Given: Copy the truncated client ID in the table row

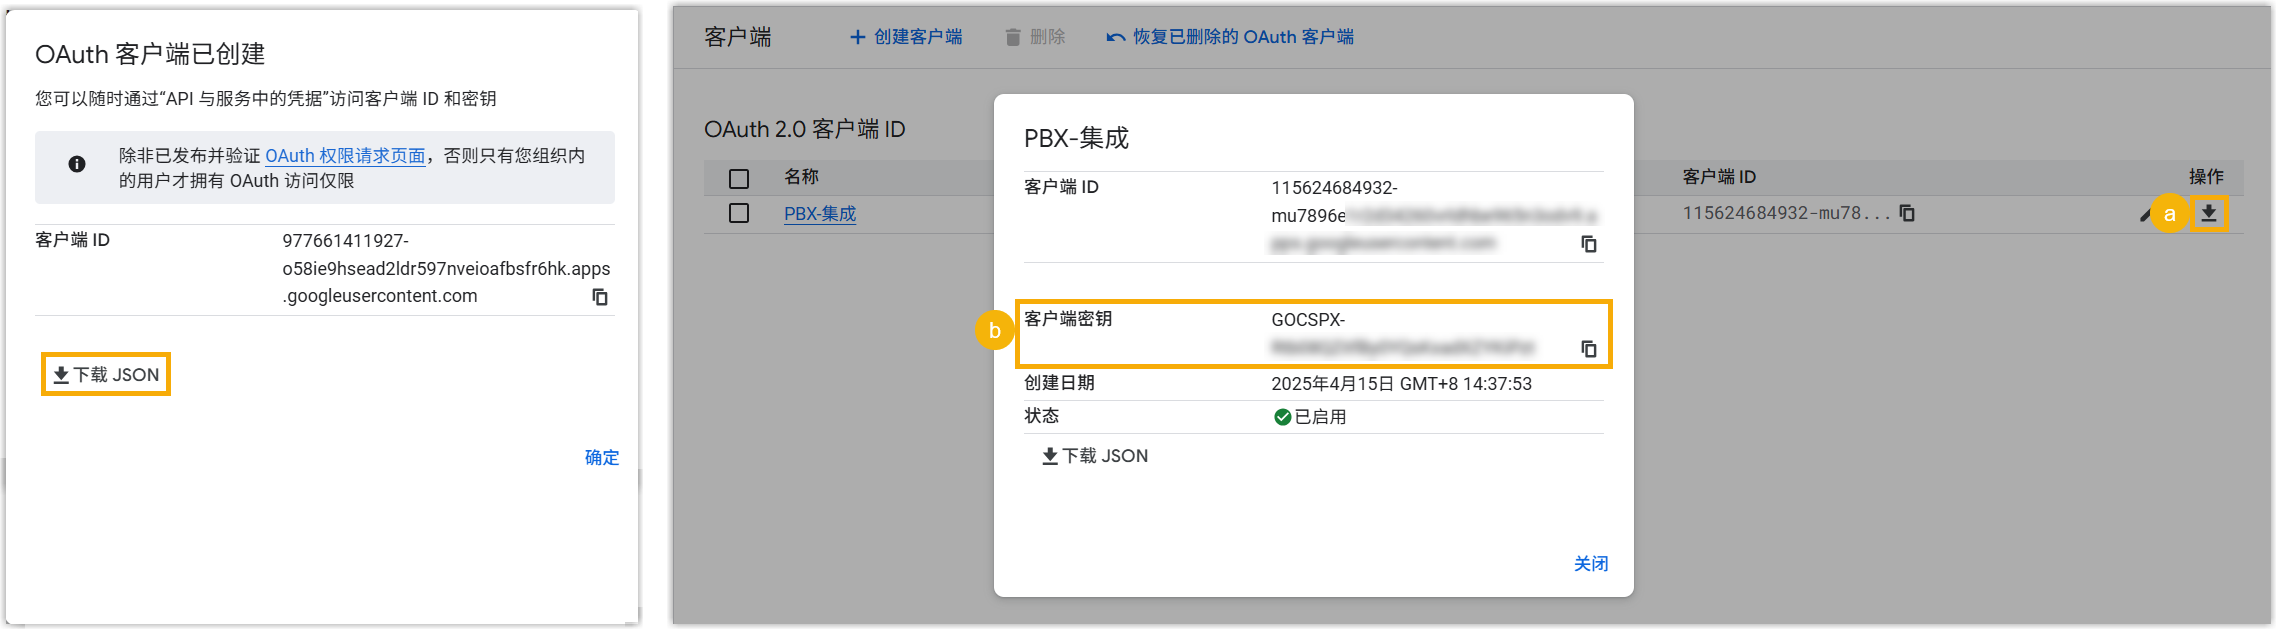Looking at the screenshot, I should [1907, 213].
